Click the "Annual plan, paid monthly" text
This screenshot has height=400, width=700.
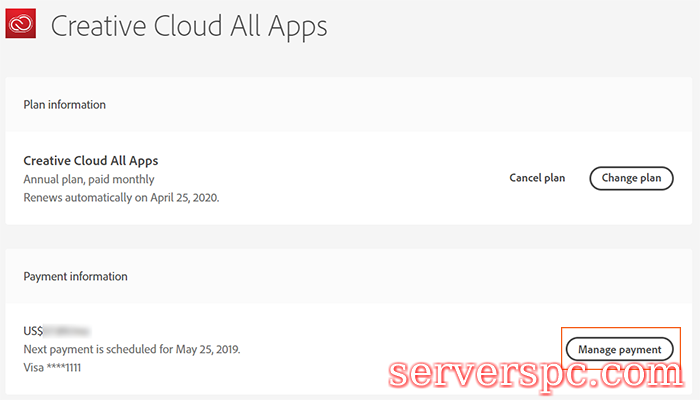tap(89, 179)
